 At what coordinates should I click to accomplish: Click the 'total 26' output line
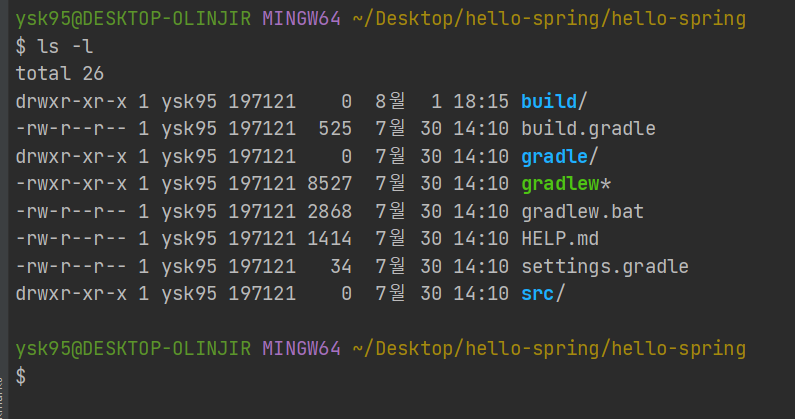click(59, 74)
